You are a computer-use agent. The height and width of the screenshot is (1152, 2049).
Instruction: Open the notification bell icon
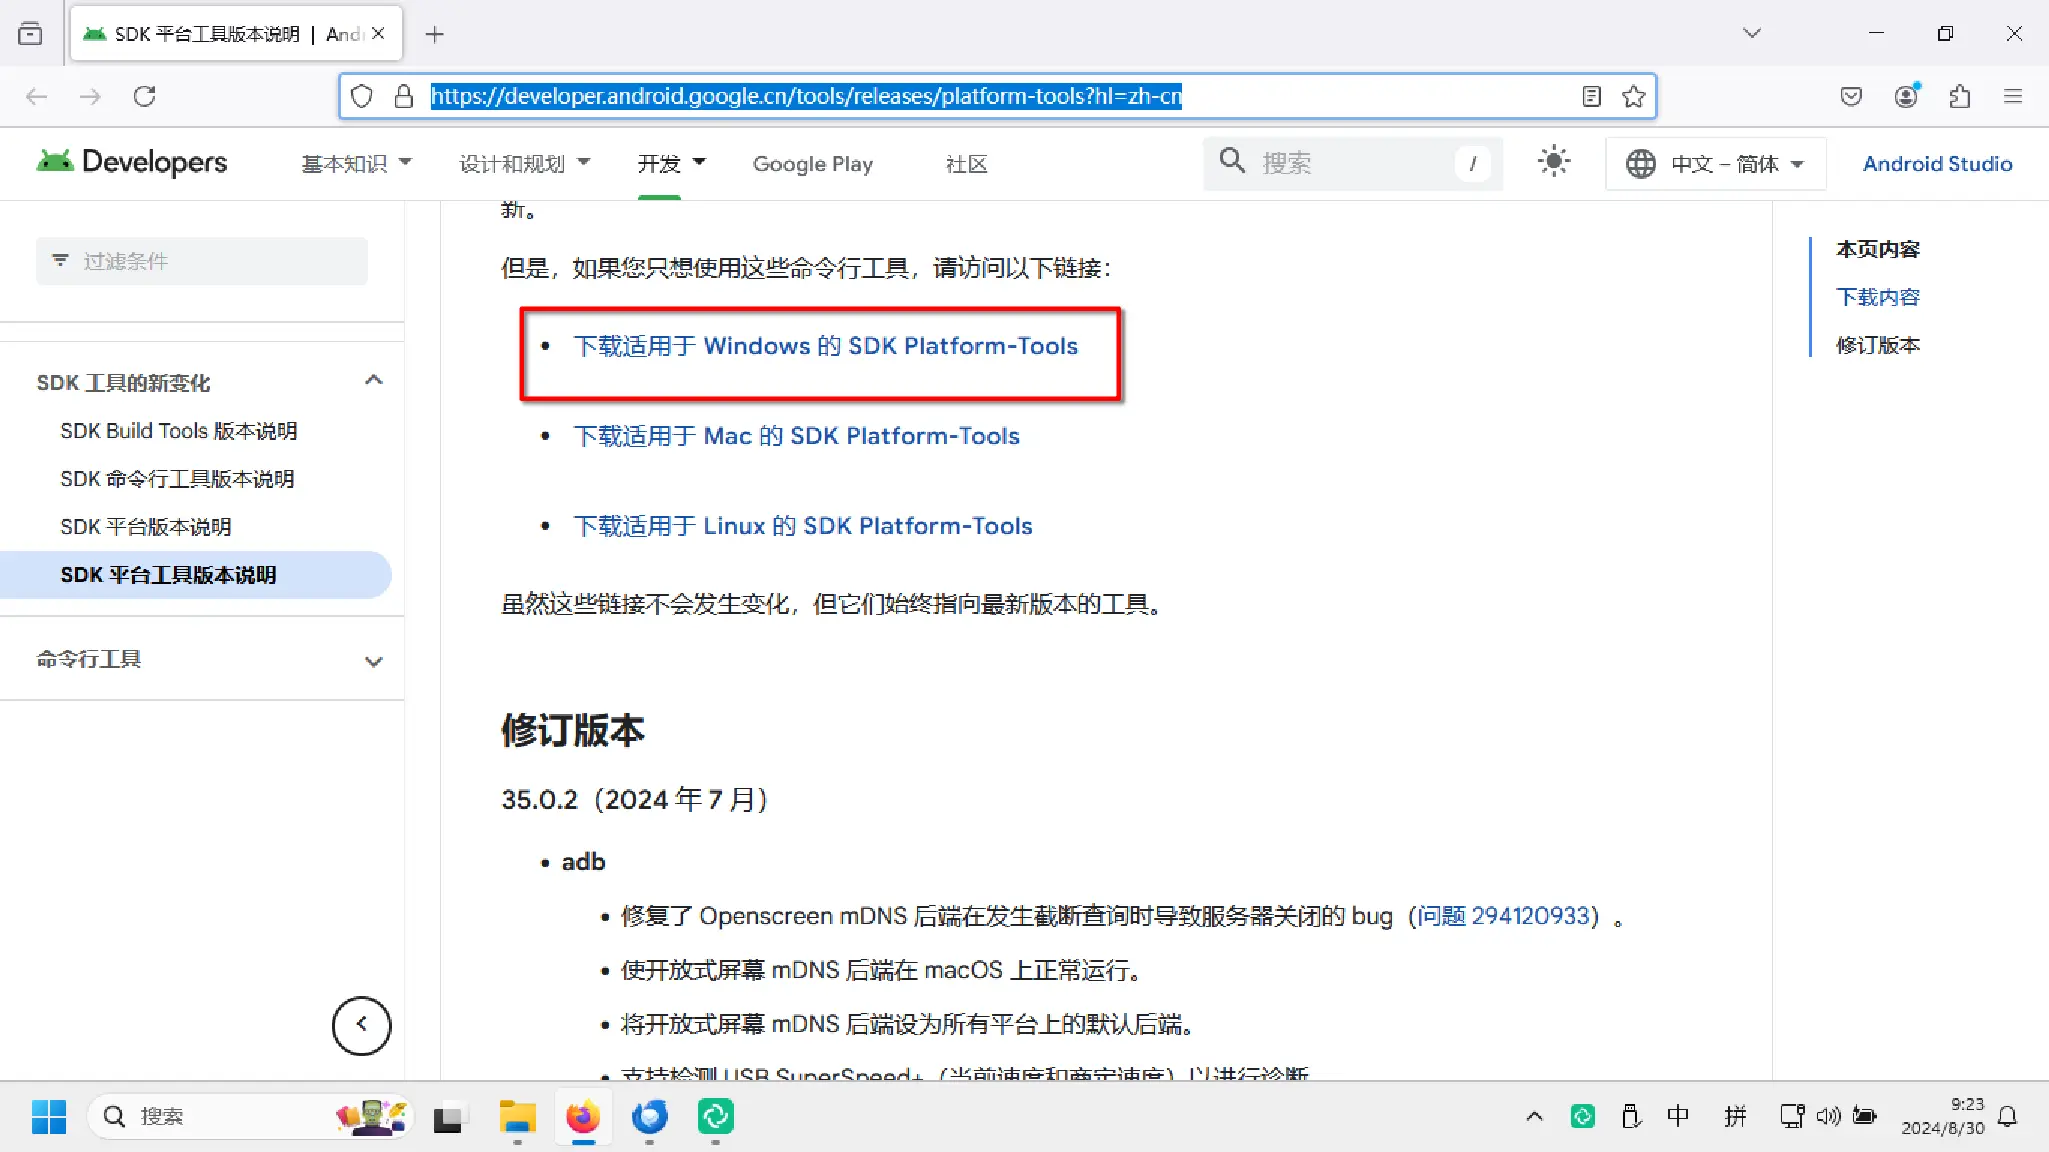point(2008,1116)
